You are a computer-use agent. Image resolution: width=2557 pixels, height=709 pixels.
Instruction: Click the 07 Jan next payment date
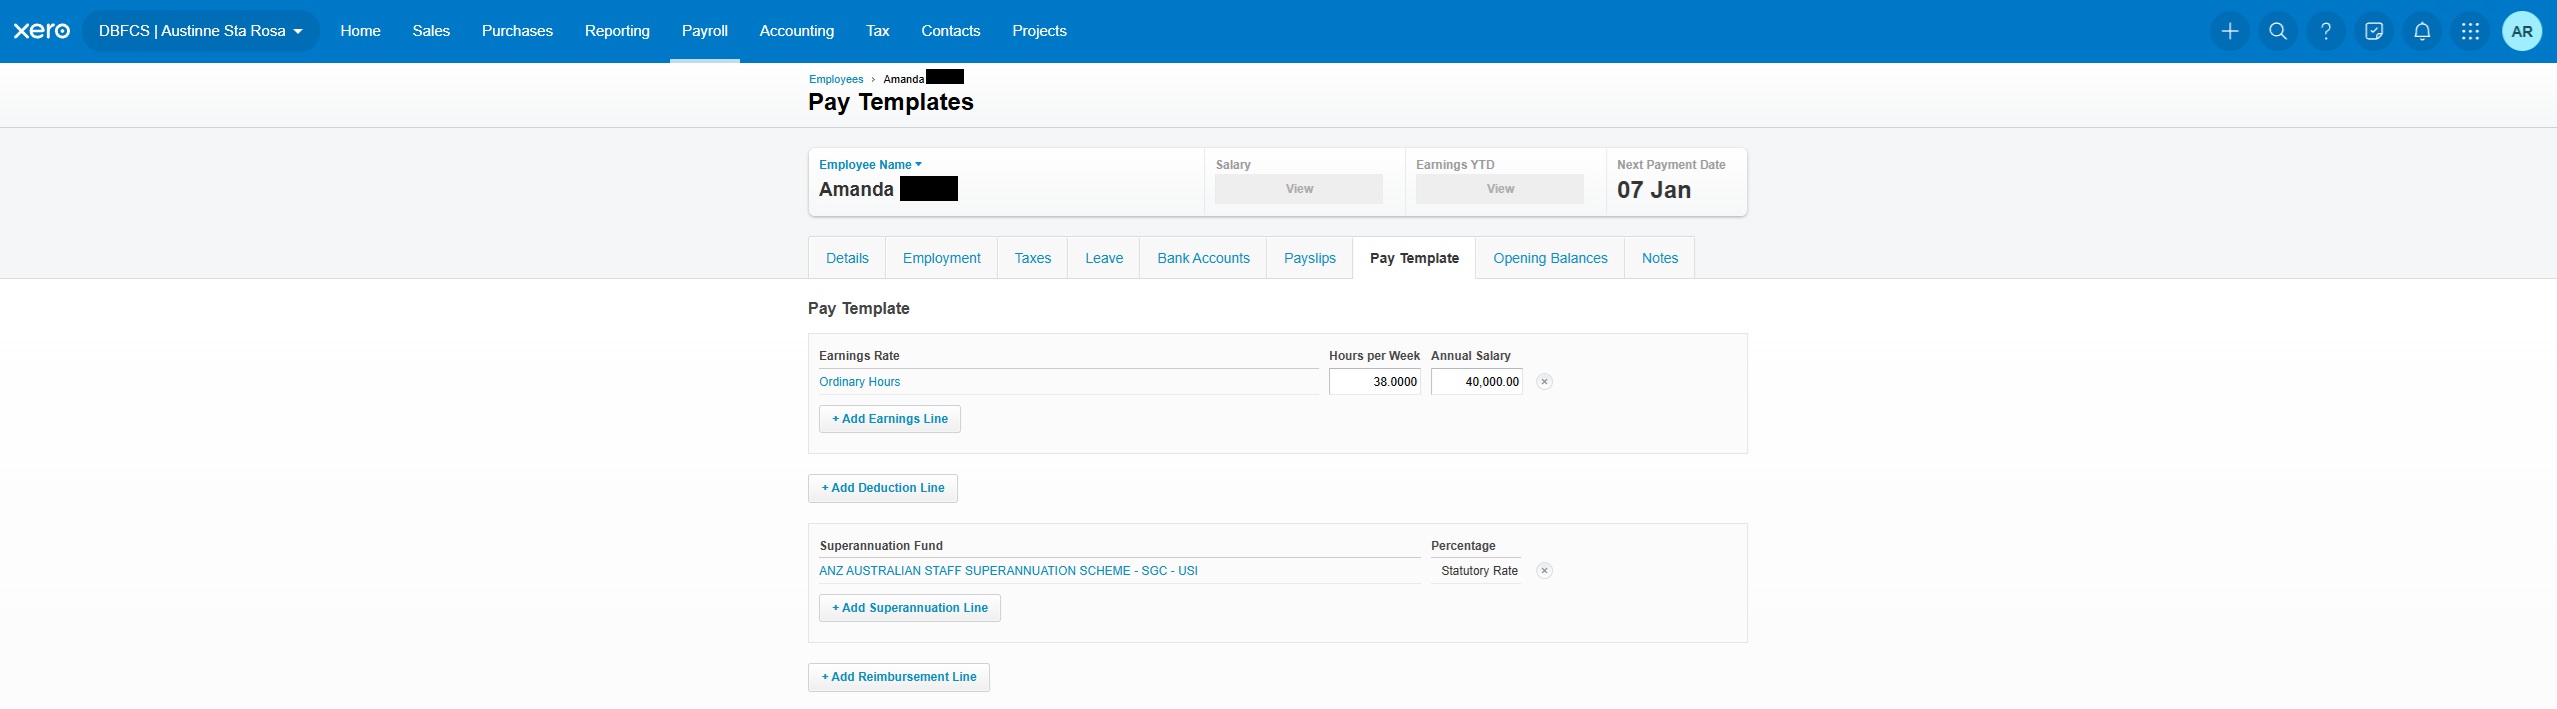[x=1654, y=190]
